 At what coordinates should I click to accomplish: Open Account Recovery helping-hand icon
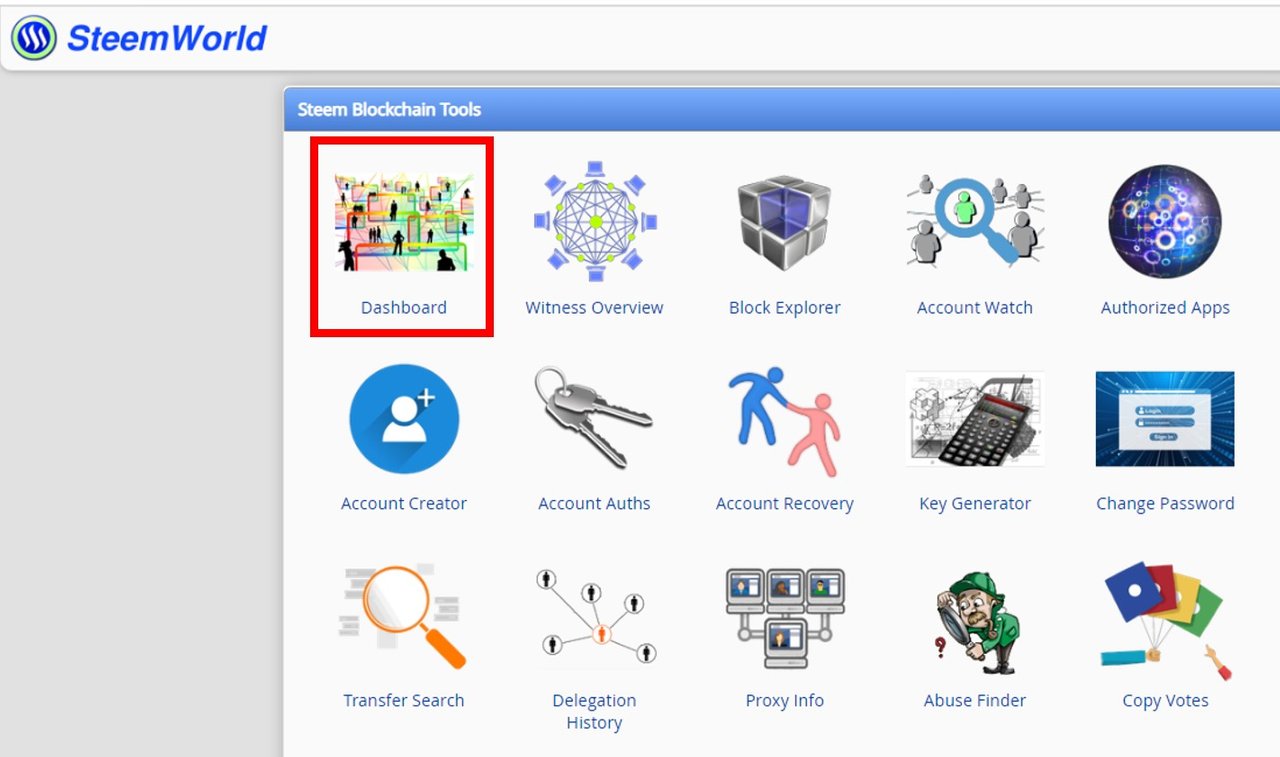(785, 420)
